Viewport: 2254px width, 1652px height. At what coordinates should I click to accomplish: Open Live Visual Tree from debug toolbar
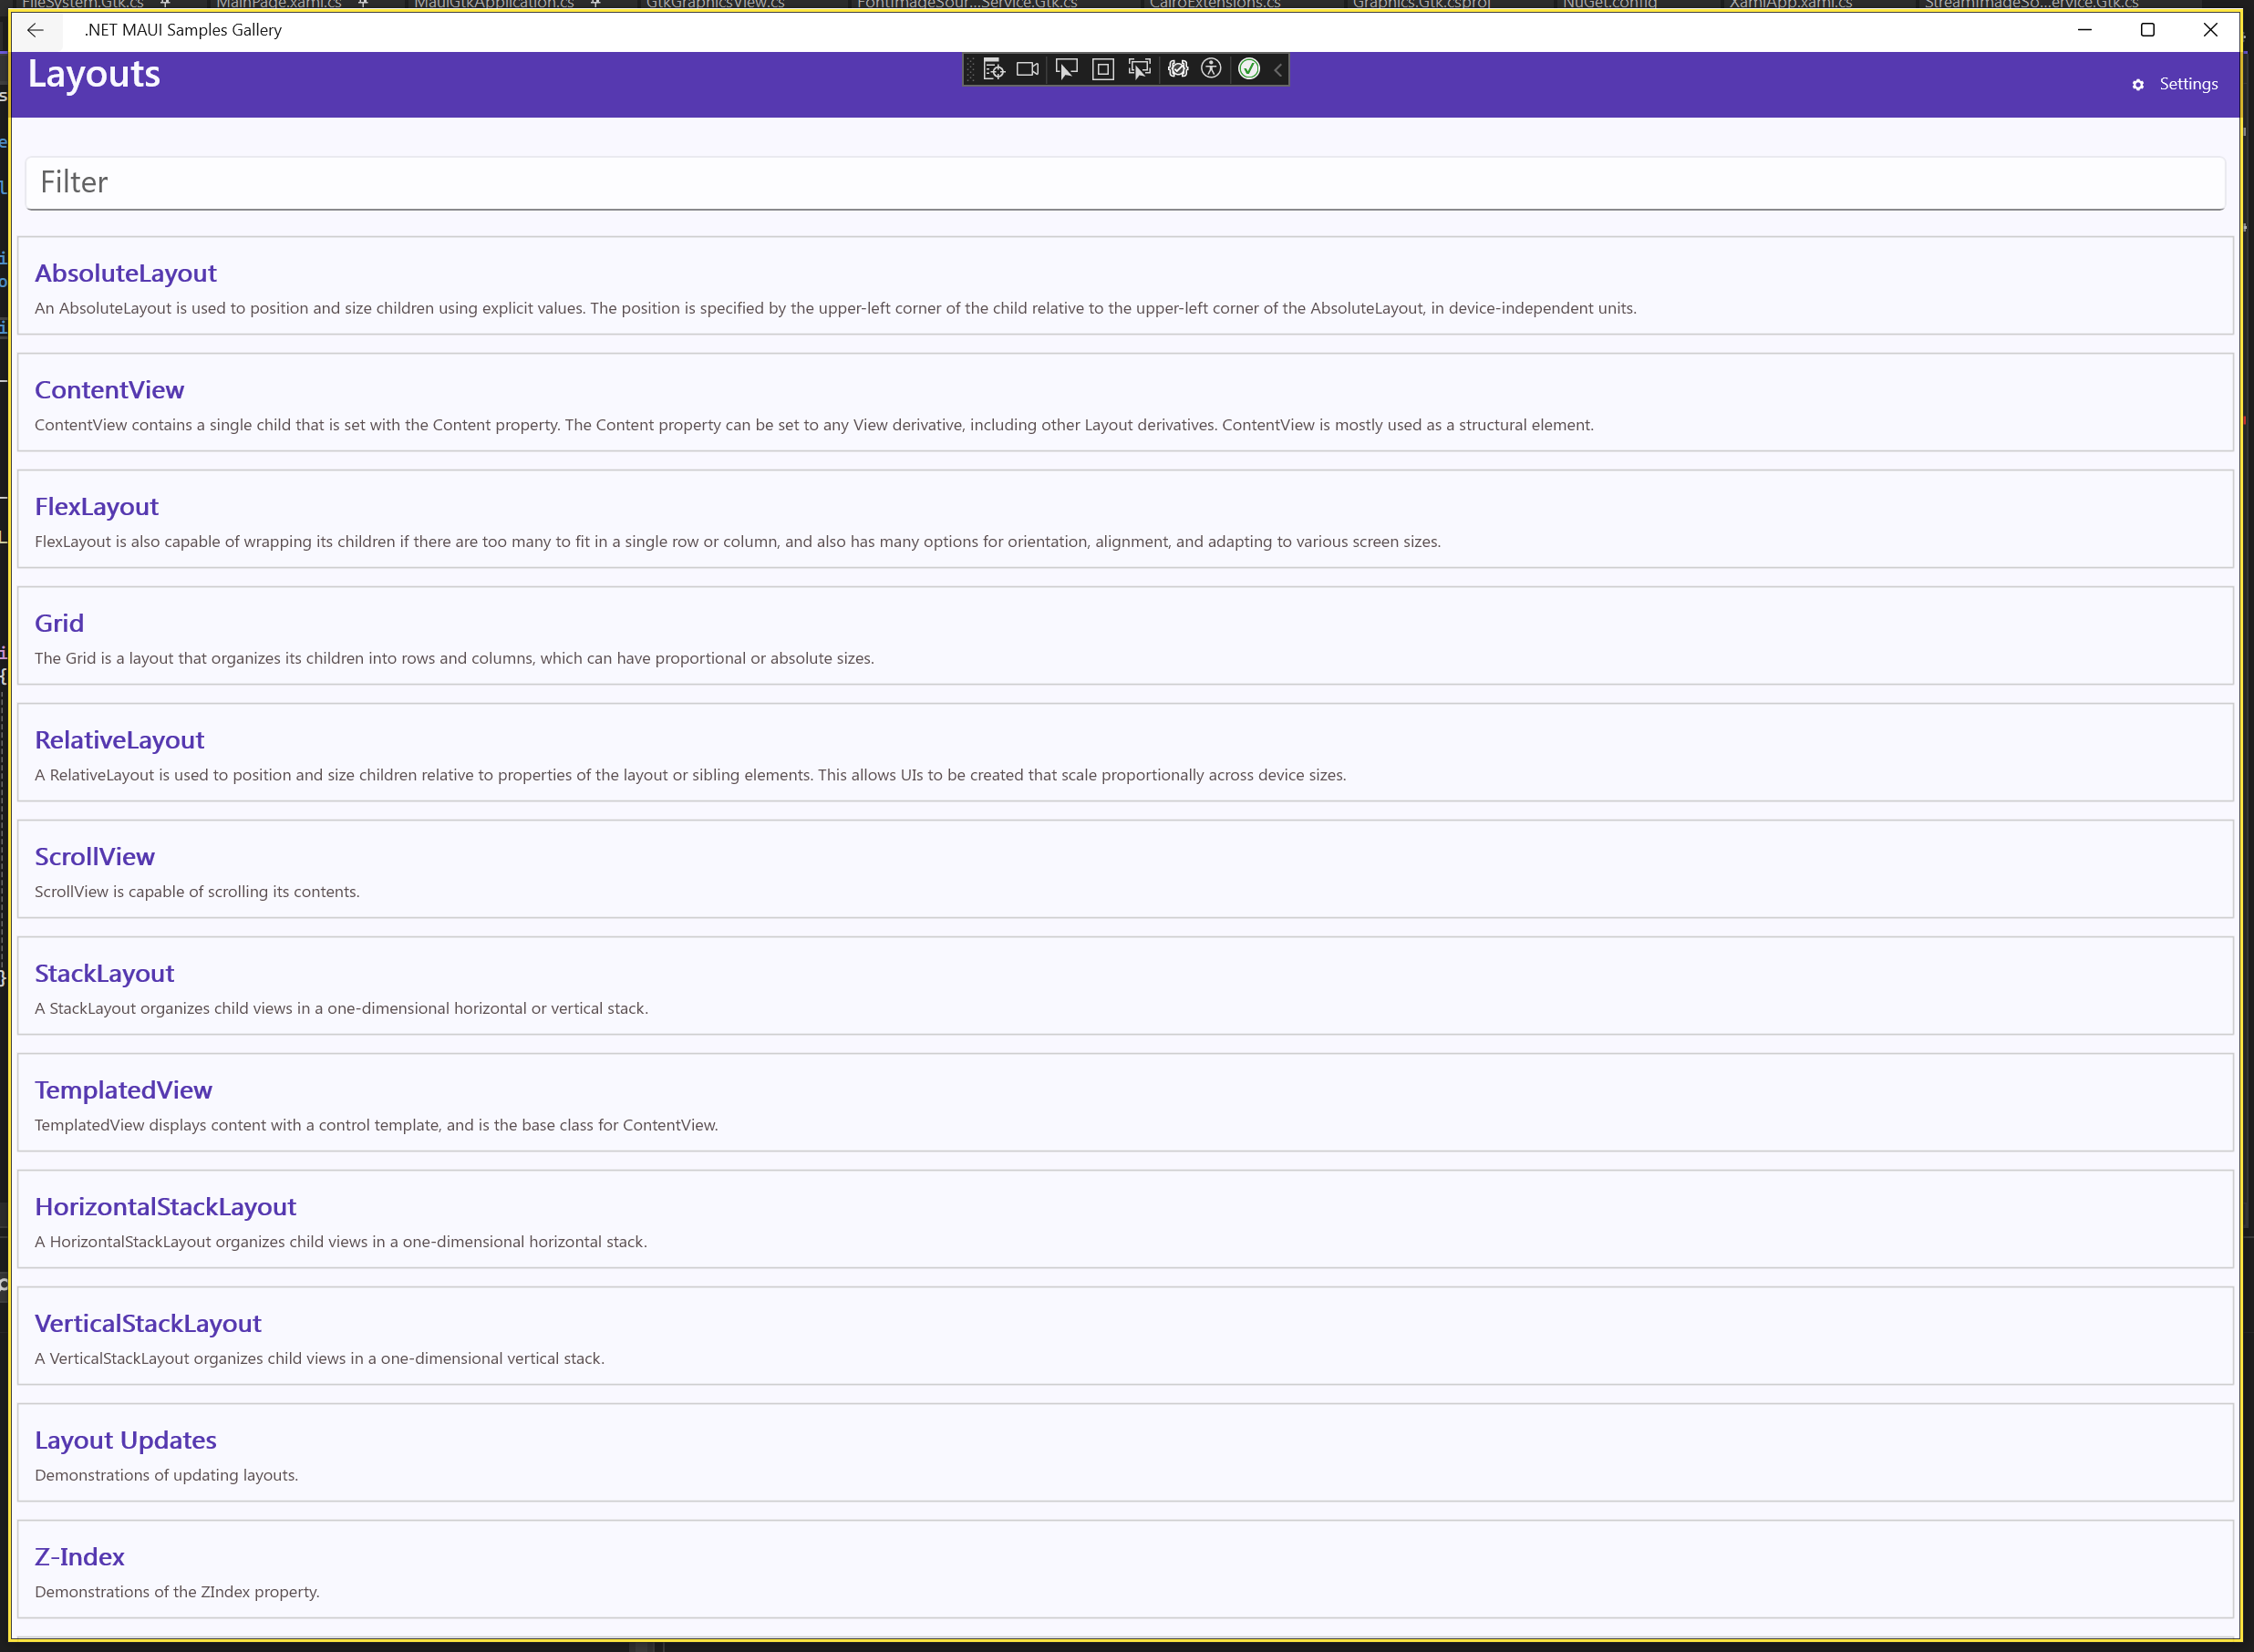(993, 69)
